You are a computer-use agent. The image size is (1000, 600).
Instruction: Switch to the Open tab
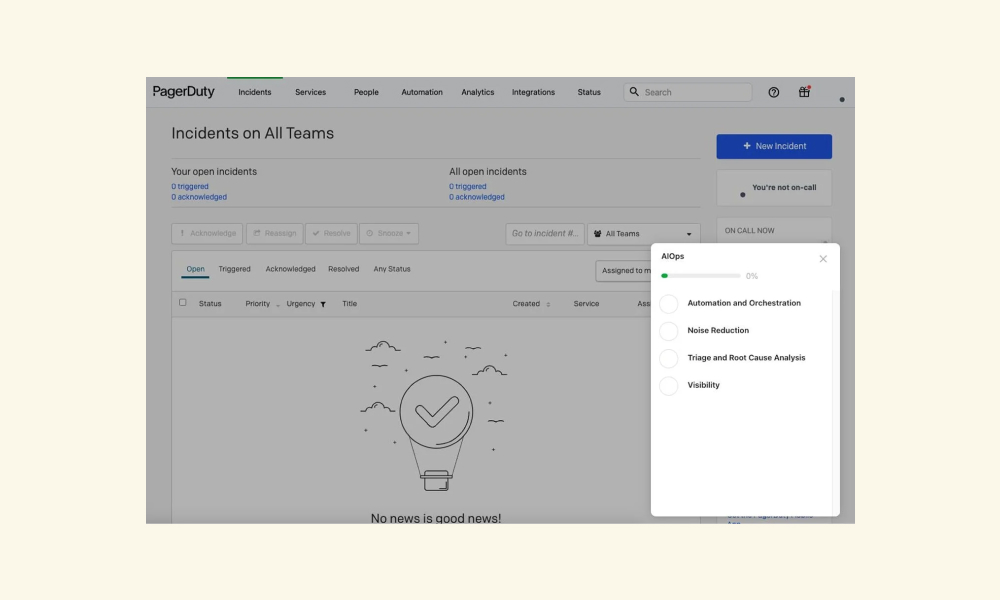pos(195,269)
